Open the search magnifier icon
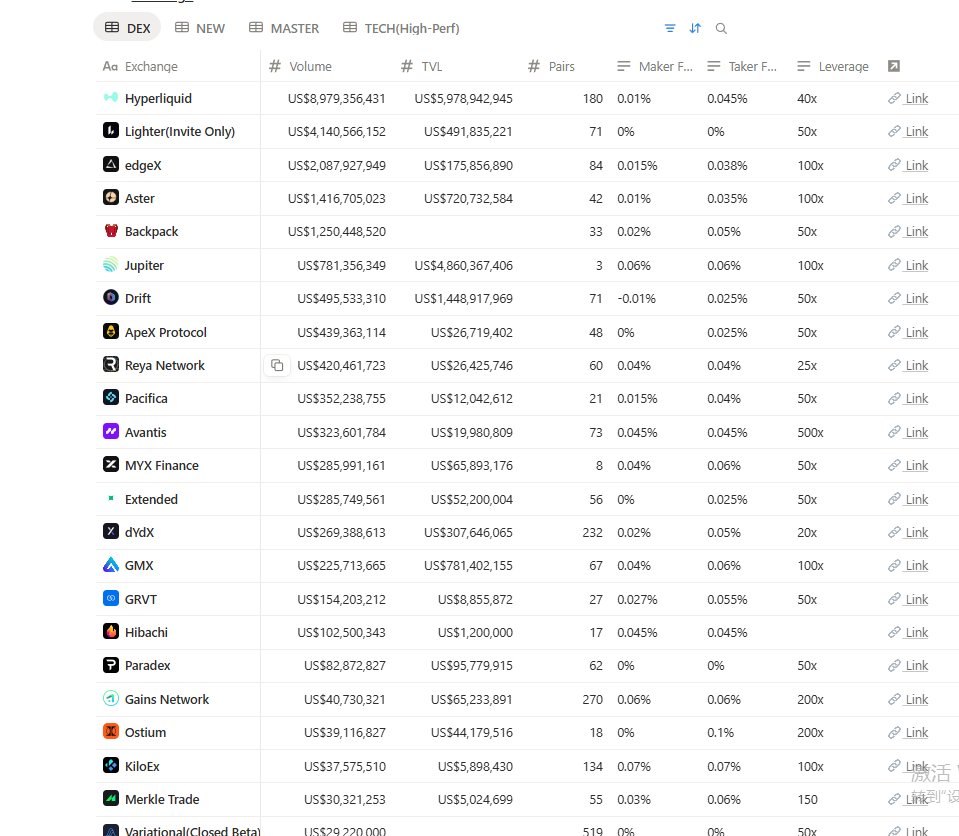This screenshot has height=836, width=959. tap(721, 28)
